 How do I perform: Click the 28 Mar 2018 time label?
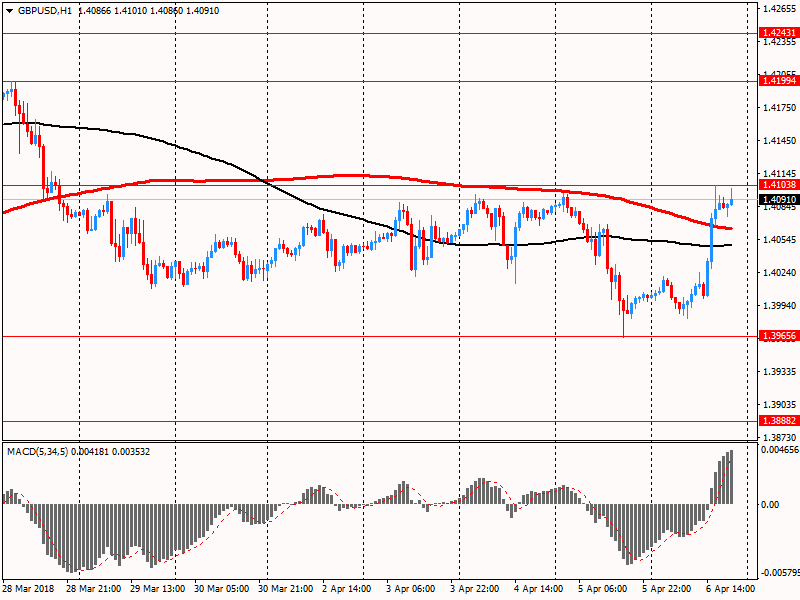click(29, 588)
